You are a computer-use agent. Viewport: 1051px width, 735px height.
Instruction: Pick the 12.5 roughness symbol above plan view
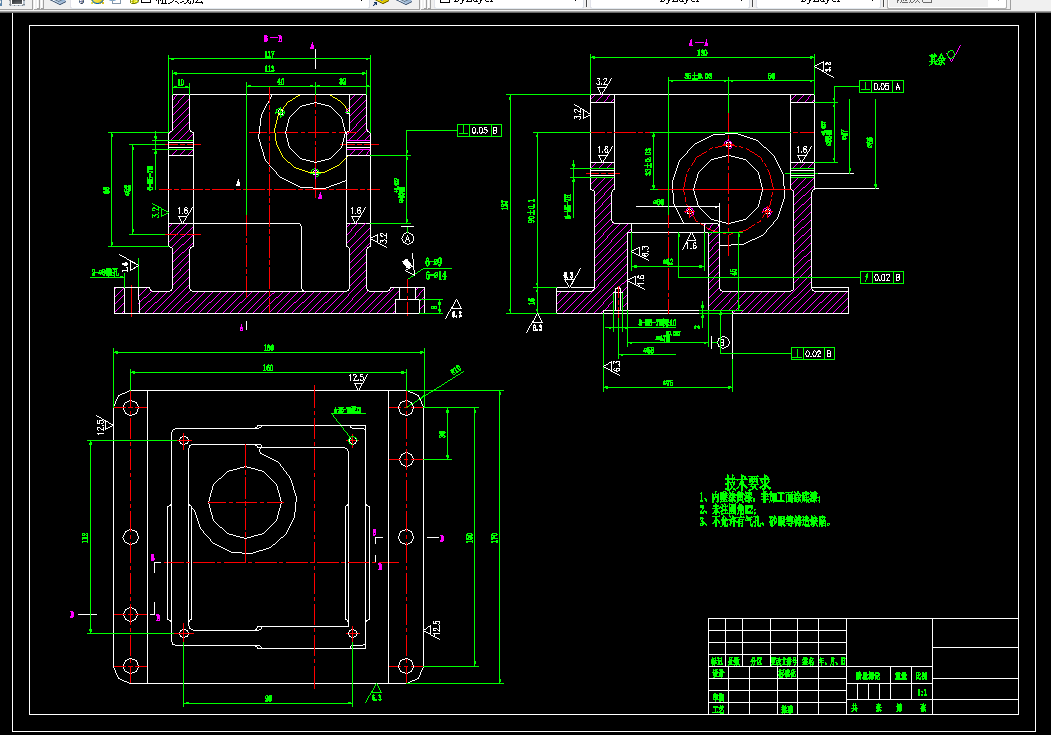pos(357,382)
